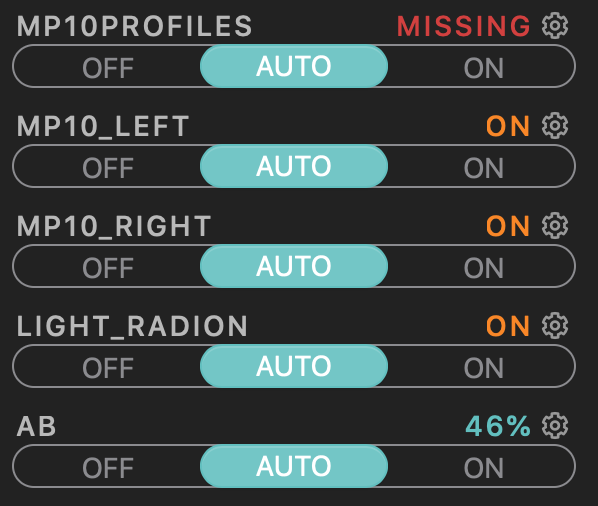Open settings gear for MP10_LEFT
This screenshot has height=506, width=598.
[555, 125]
